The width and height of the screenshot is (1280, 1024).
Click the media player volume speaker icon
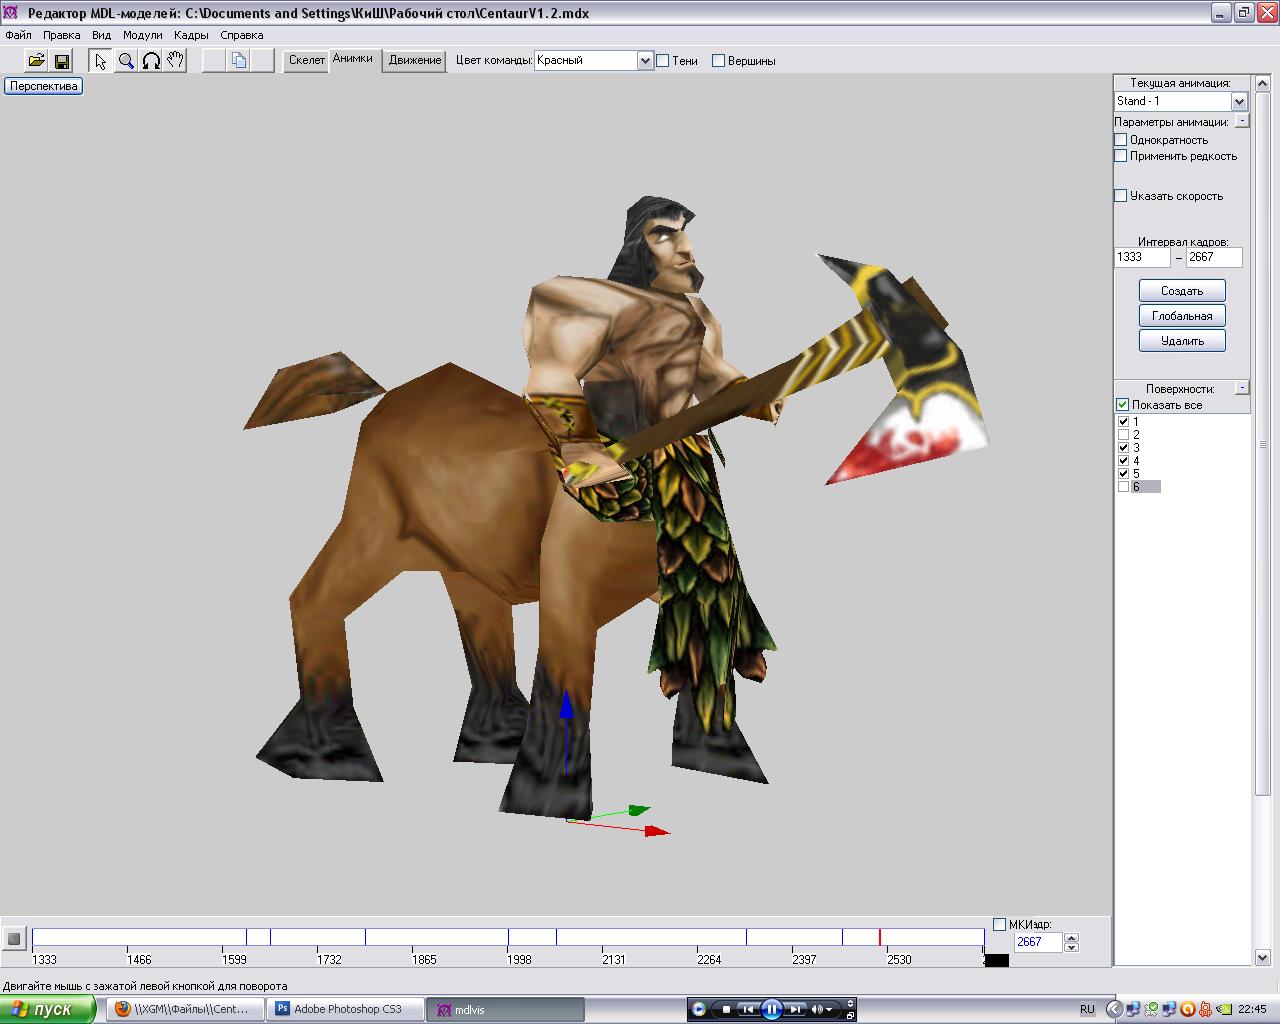tap(817, 1009)
